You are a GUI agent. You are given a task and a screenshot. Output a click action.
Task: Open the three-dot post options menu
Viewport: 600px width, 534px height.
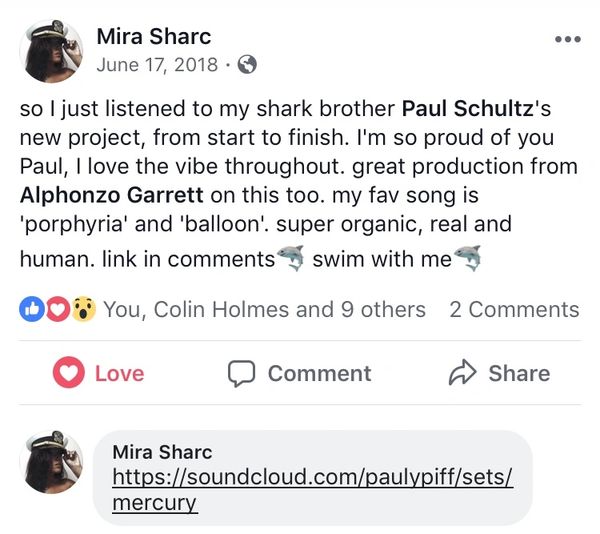566,40
